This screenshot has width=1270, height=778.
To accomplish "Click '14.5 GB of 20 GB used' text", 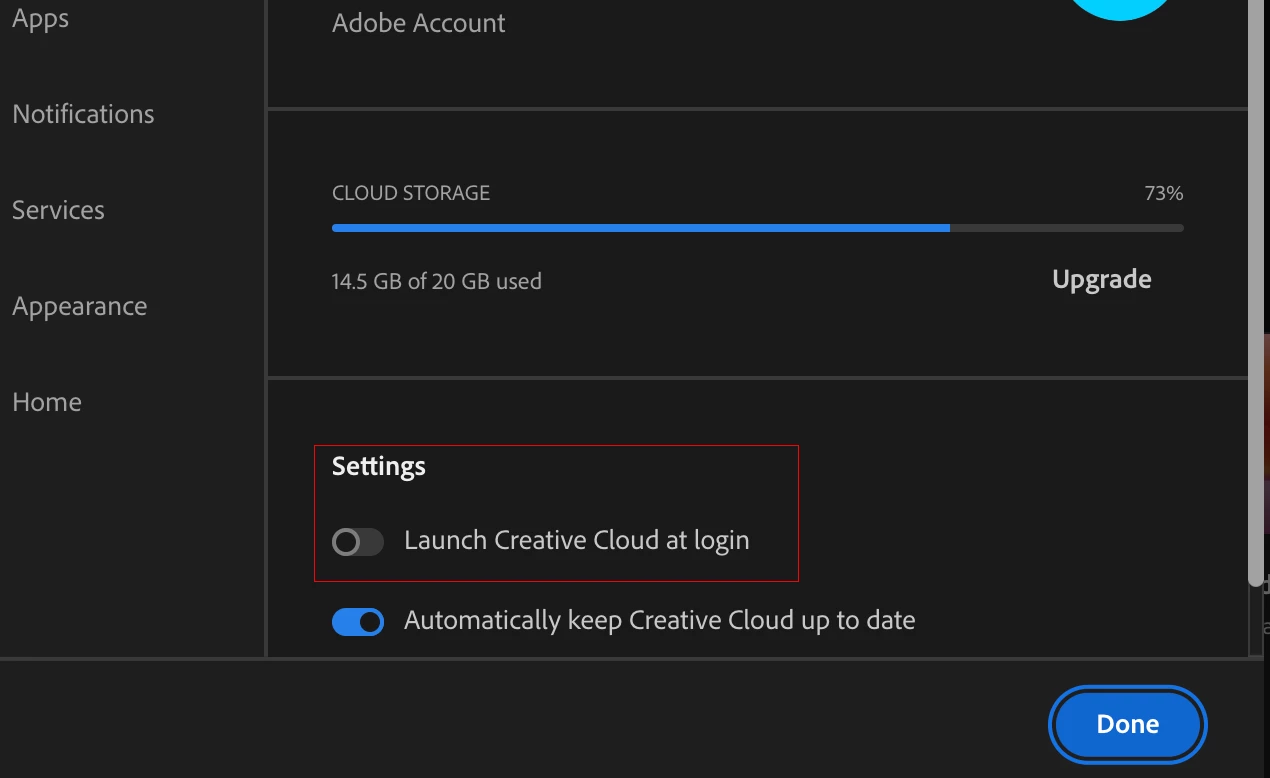I will pyautogui.click(x=436, y=281).
